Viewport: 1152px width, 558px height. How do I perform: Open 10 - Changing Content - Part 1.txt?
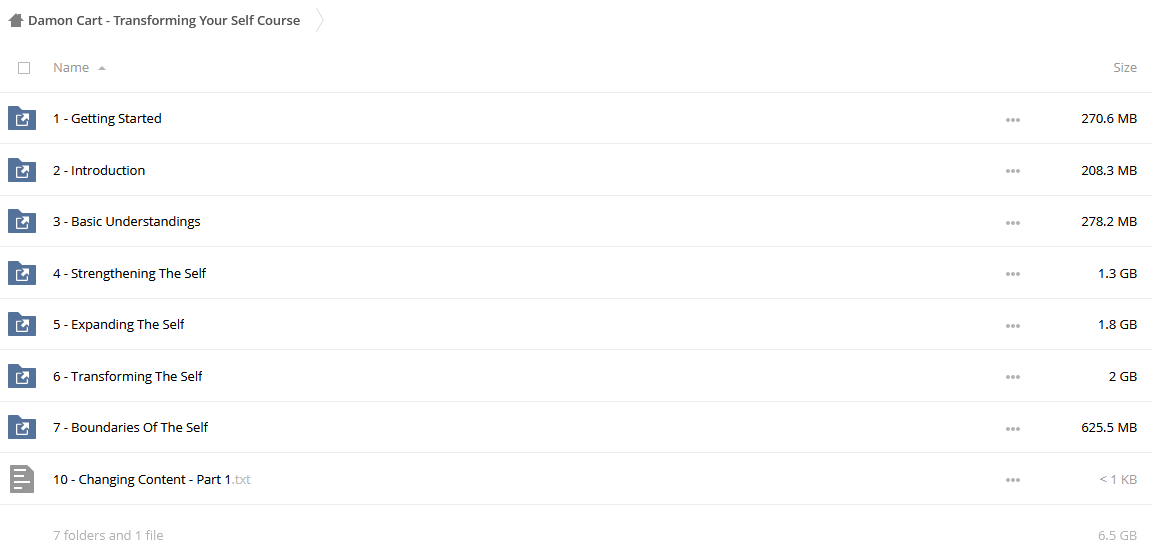click(x=151, y=479)
